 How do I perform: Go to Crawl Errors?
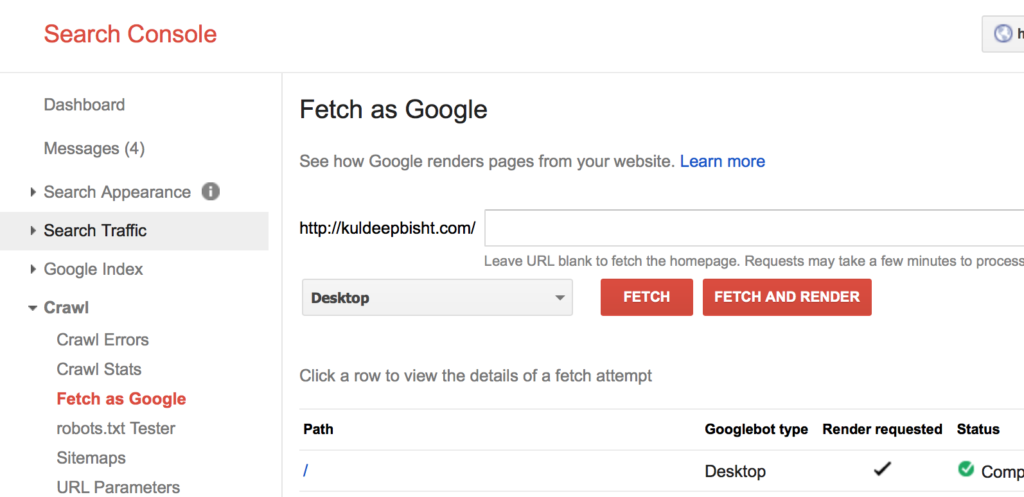[x=103, y=340]
